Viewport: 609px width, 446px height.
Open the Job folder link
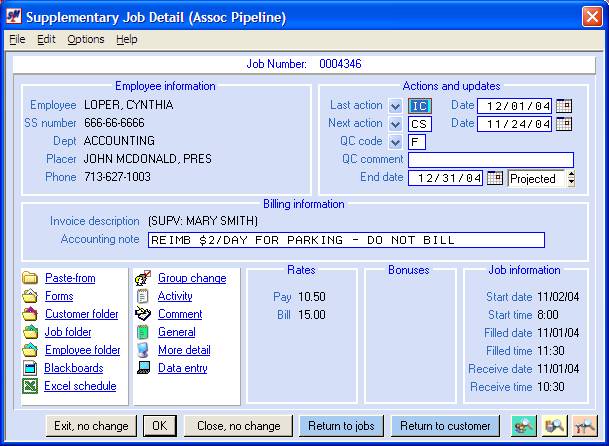click(68, 332)
